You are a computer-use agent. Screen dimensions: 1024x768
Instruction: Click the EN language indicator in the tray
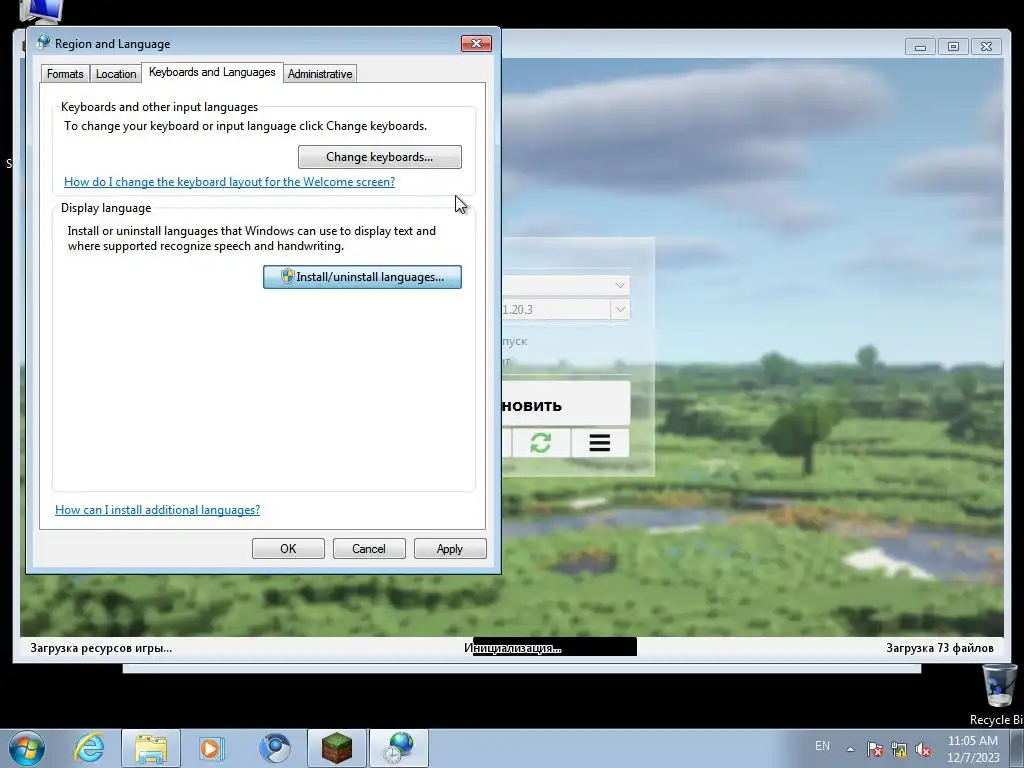tap(822, 746)
